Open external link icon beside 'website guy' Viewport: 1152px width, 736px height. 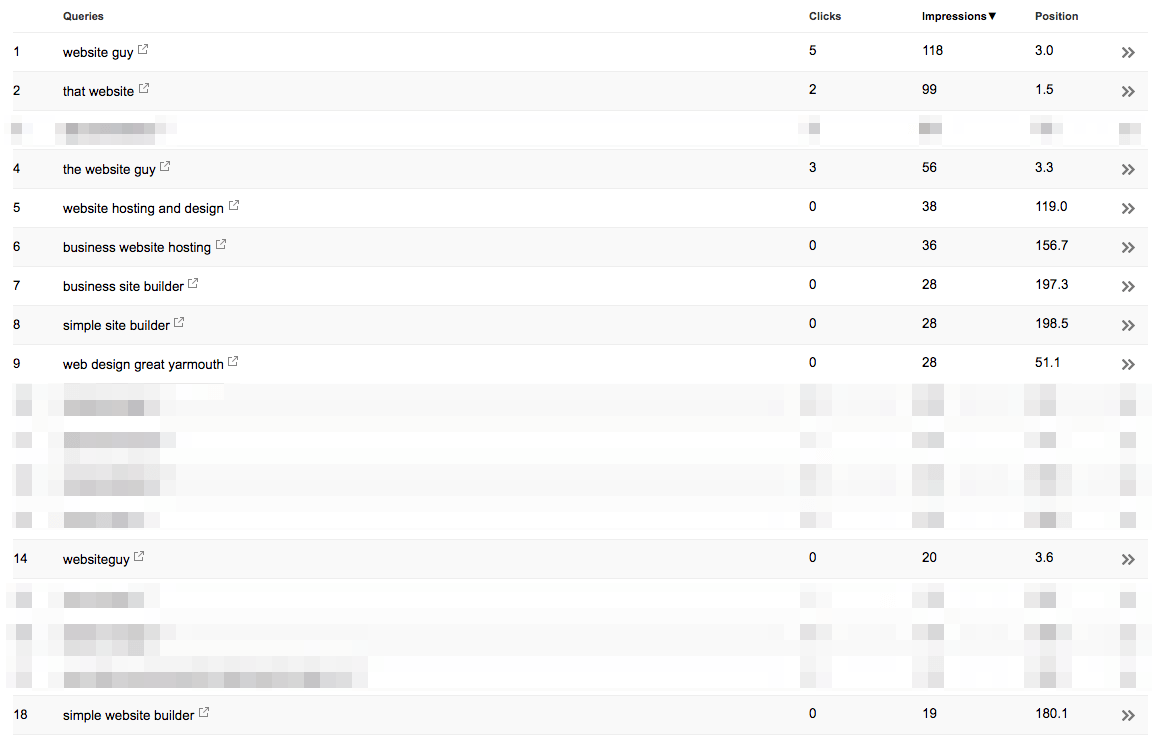pos(143,49)
